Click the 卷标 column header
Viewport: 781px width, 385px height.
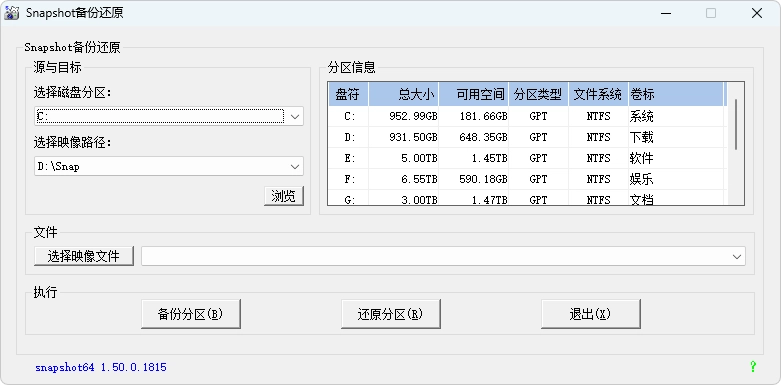(x=675, y=94)
